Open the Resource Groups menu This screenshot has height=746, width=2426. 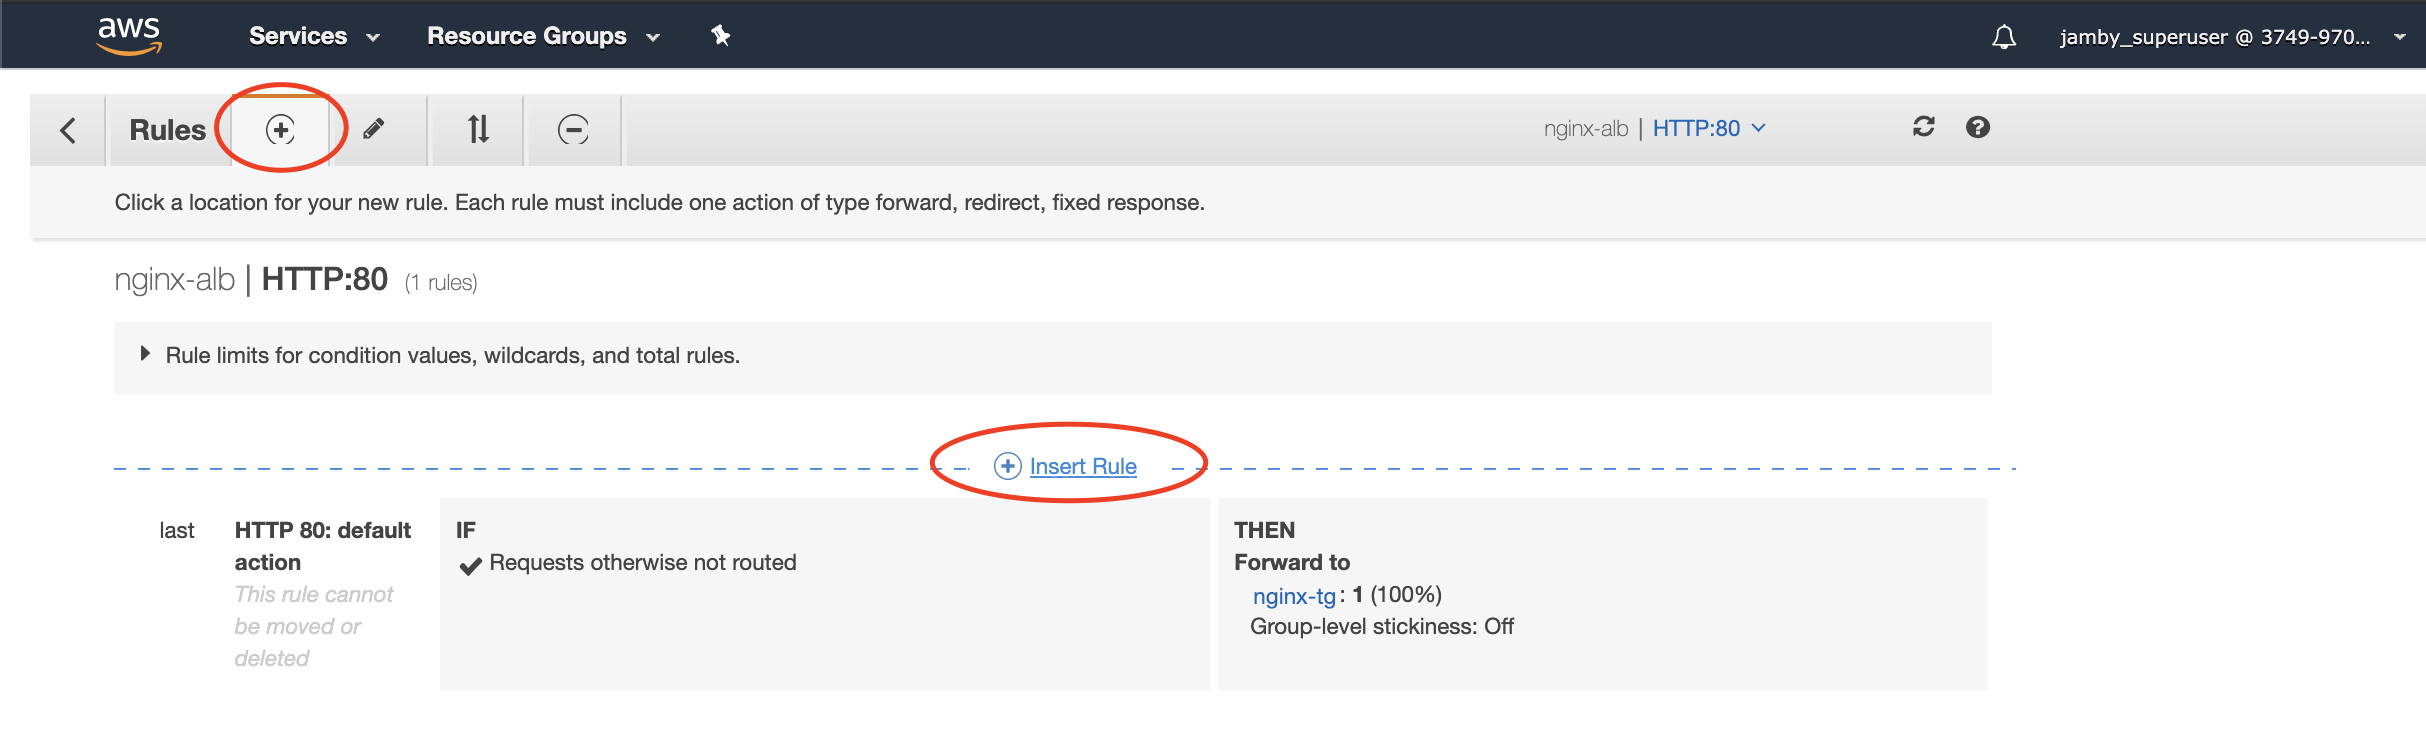click(543, 36)
